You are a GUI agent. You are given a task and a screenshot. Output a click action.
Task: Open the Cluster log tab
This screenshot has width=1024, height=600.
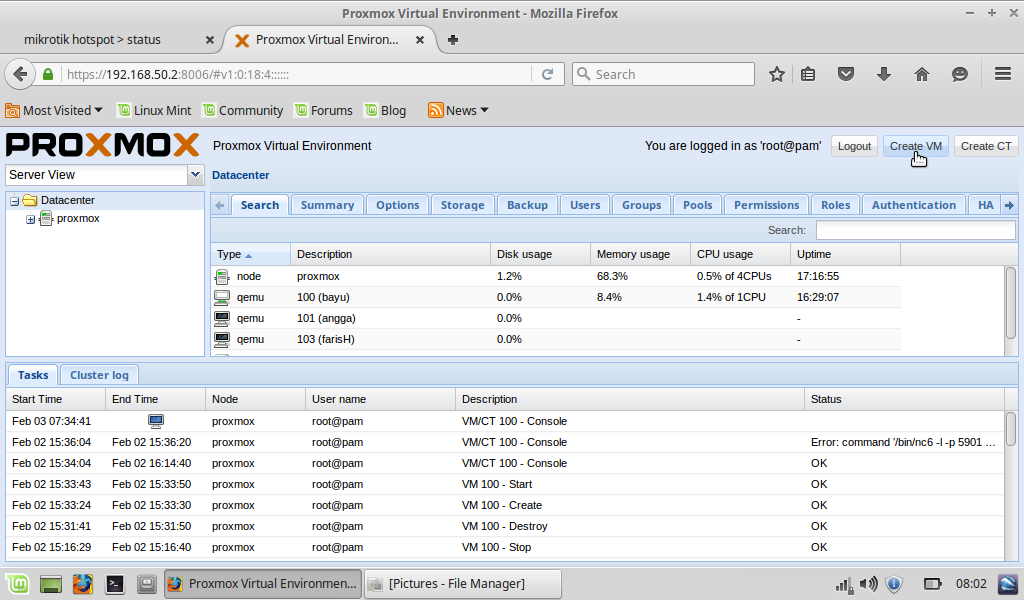[99, 375]
